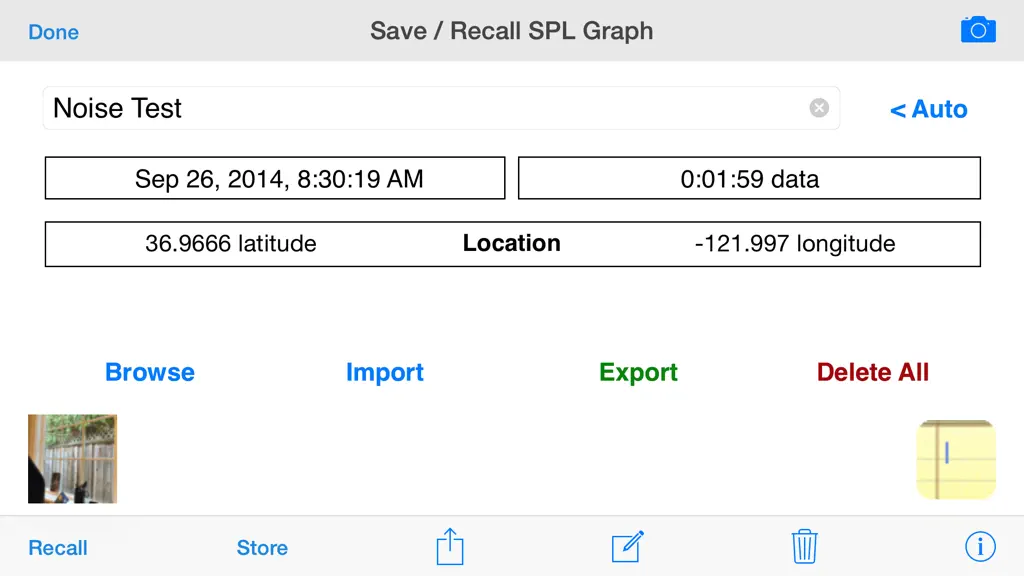Tap the Sep 26, 2014 date box
The width and height of the screenshot is (1024, 576).
[x=275, y=178]
